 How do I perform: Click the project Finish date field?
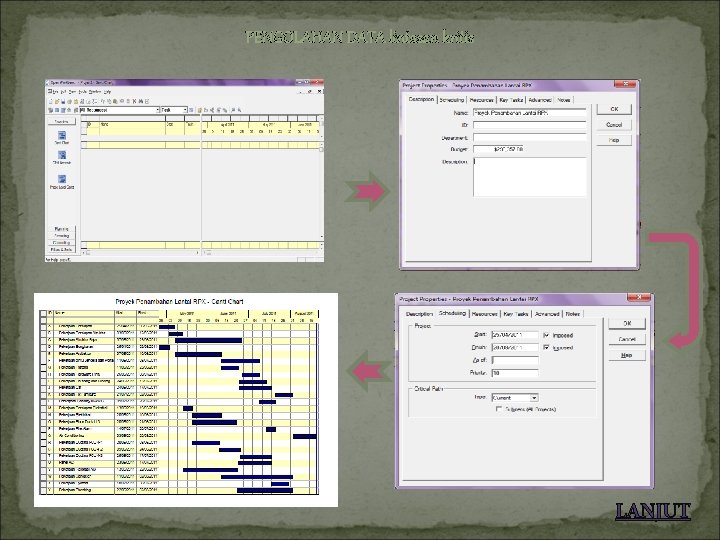point(515,348)
